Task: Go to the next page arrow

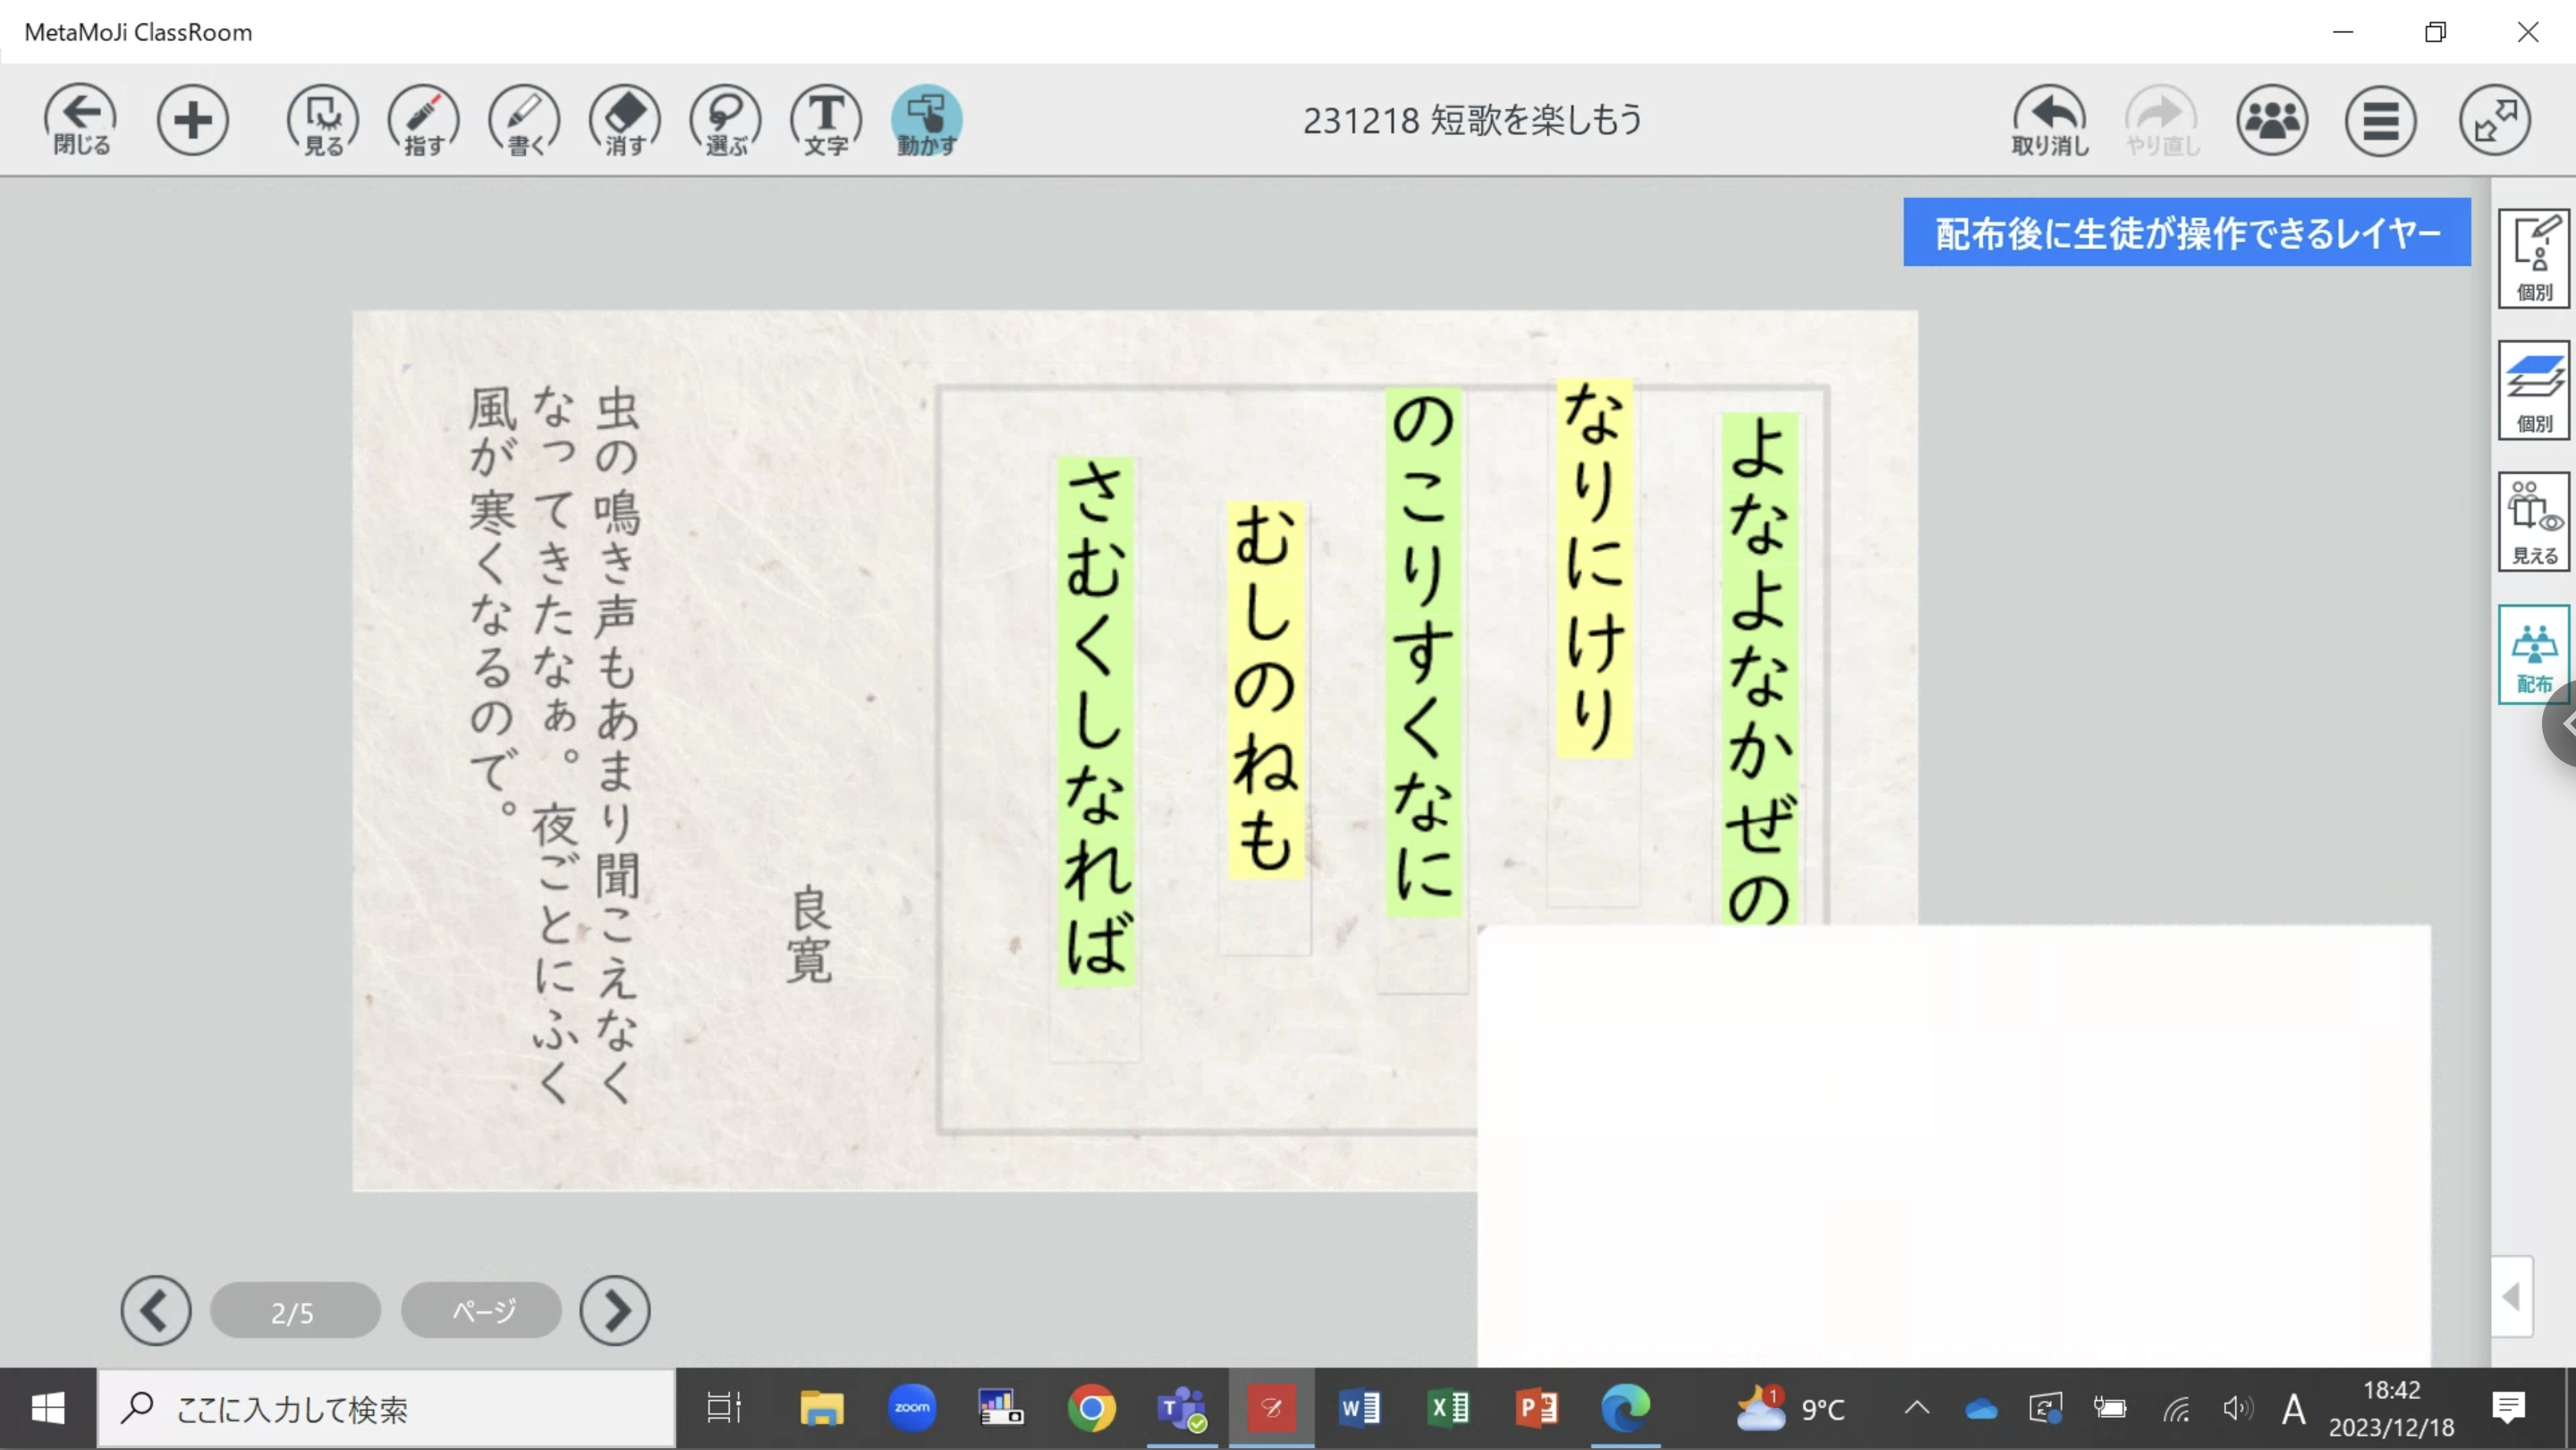Action: tap(615, 1310)
